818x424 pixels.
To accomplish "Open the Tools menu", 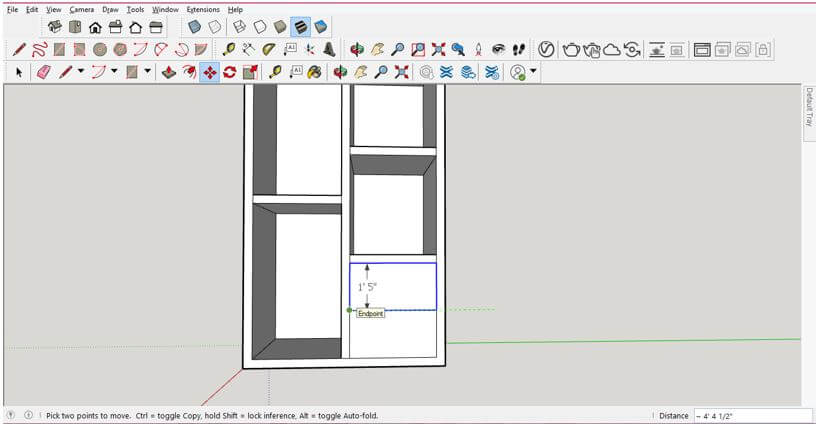I will [x=135, y=9].
